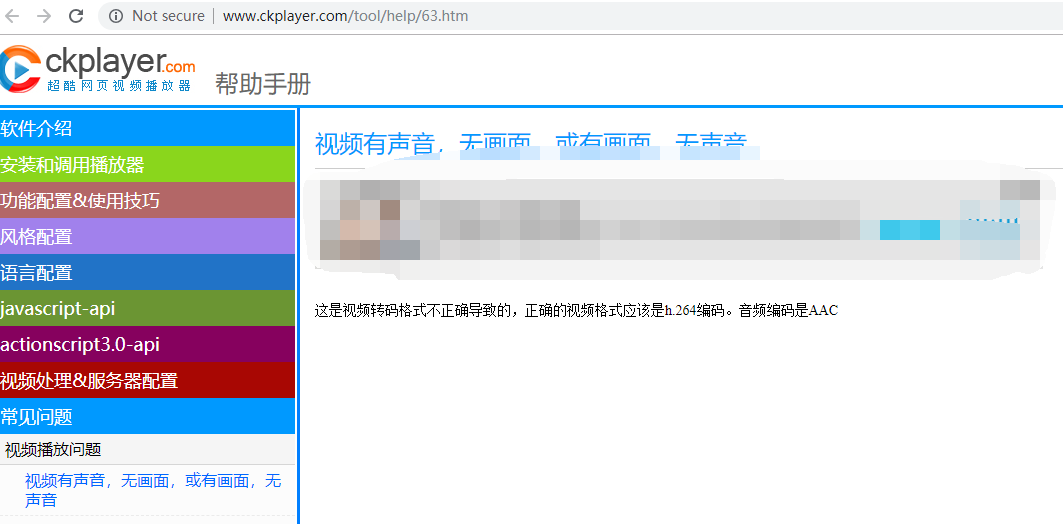This screenshot has width=1063, height=524.
Task: Open the ckplayer.com logo
Action: tap(98, 68)
